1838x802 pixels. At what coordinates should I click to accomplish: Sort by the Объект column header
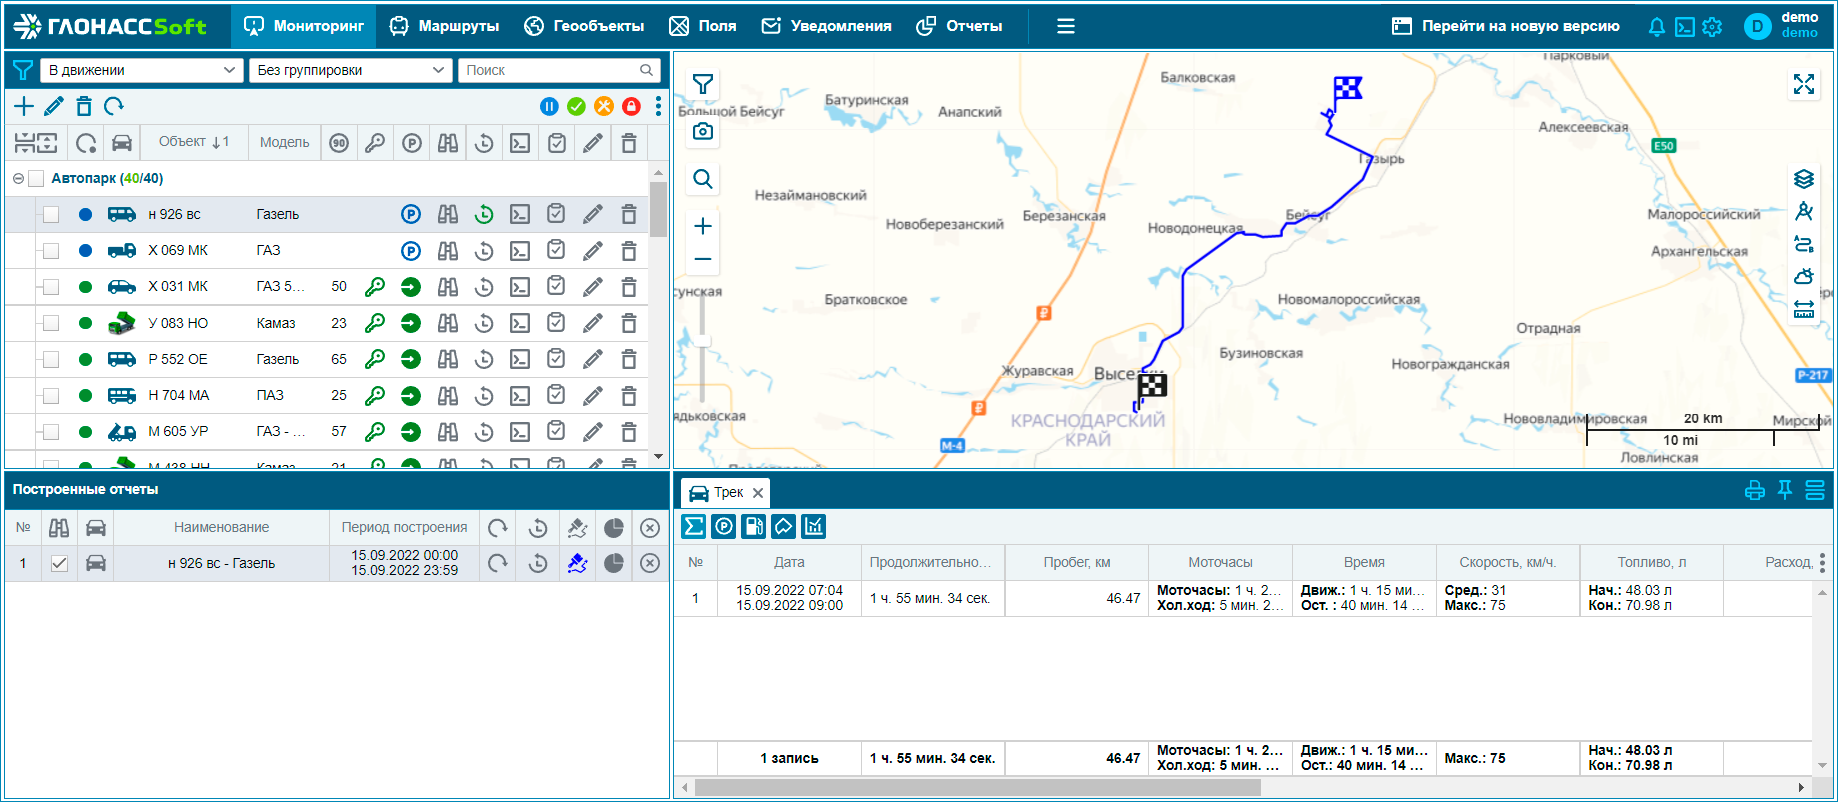pos(193,142)
